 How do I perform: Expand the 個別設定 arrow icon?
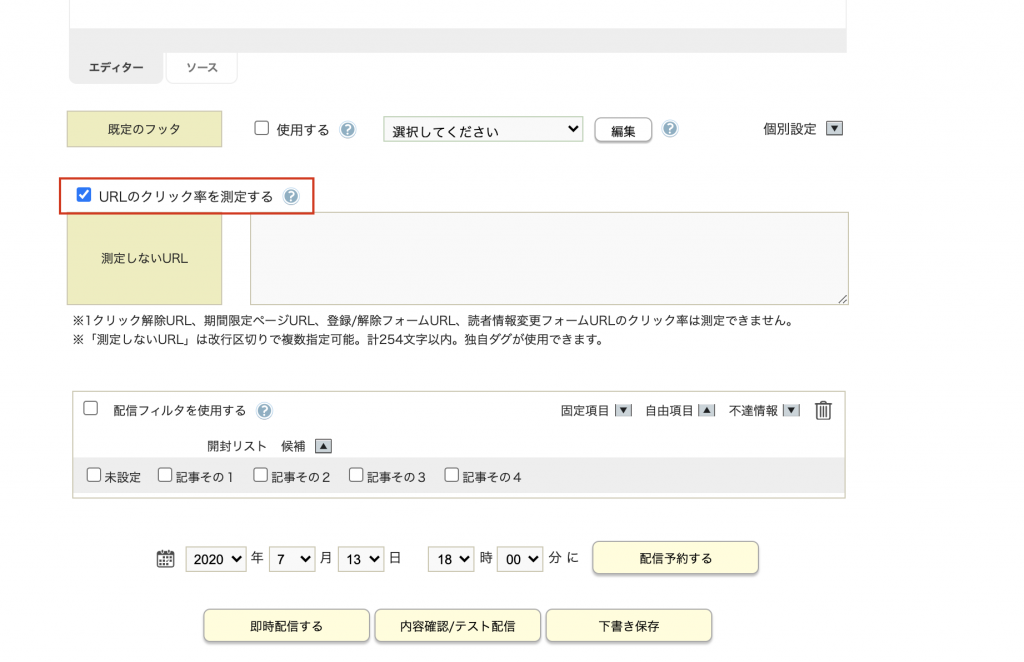(x=835, y=129)
